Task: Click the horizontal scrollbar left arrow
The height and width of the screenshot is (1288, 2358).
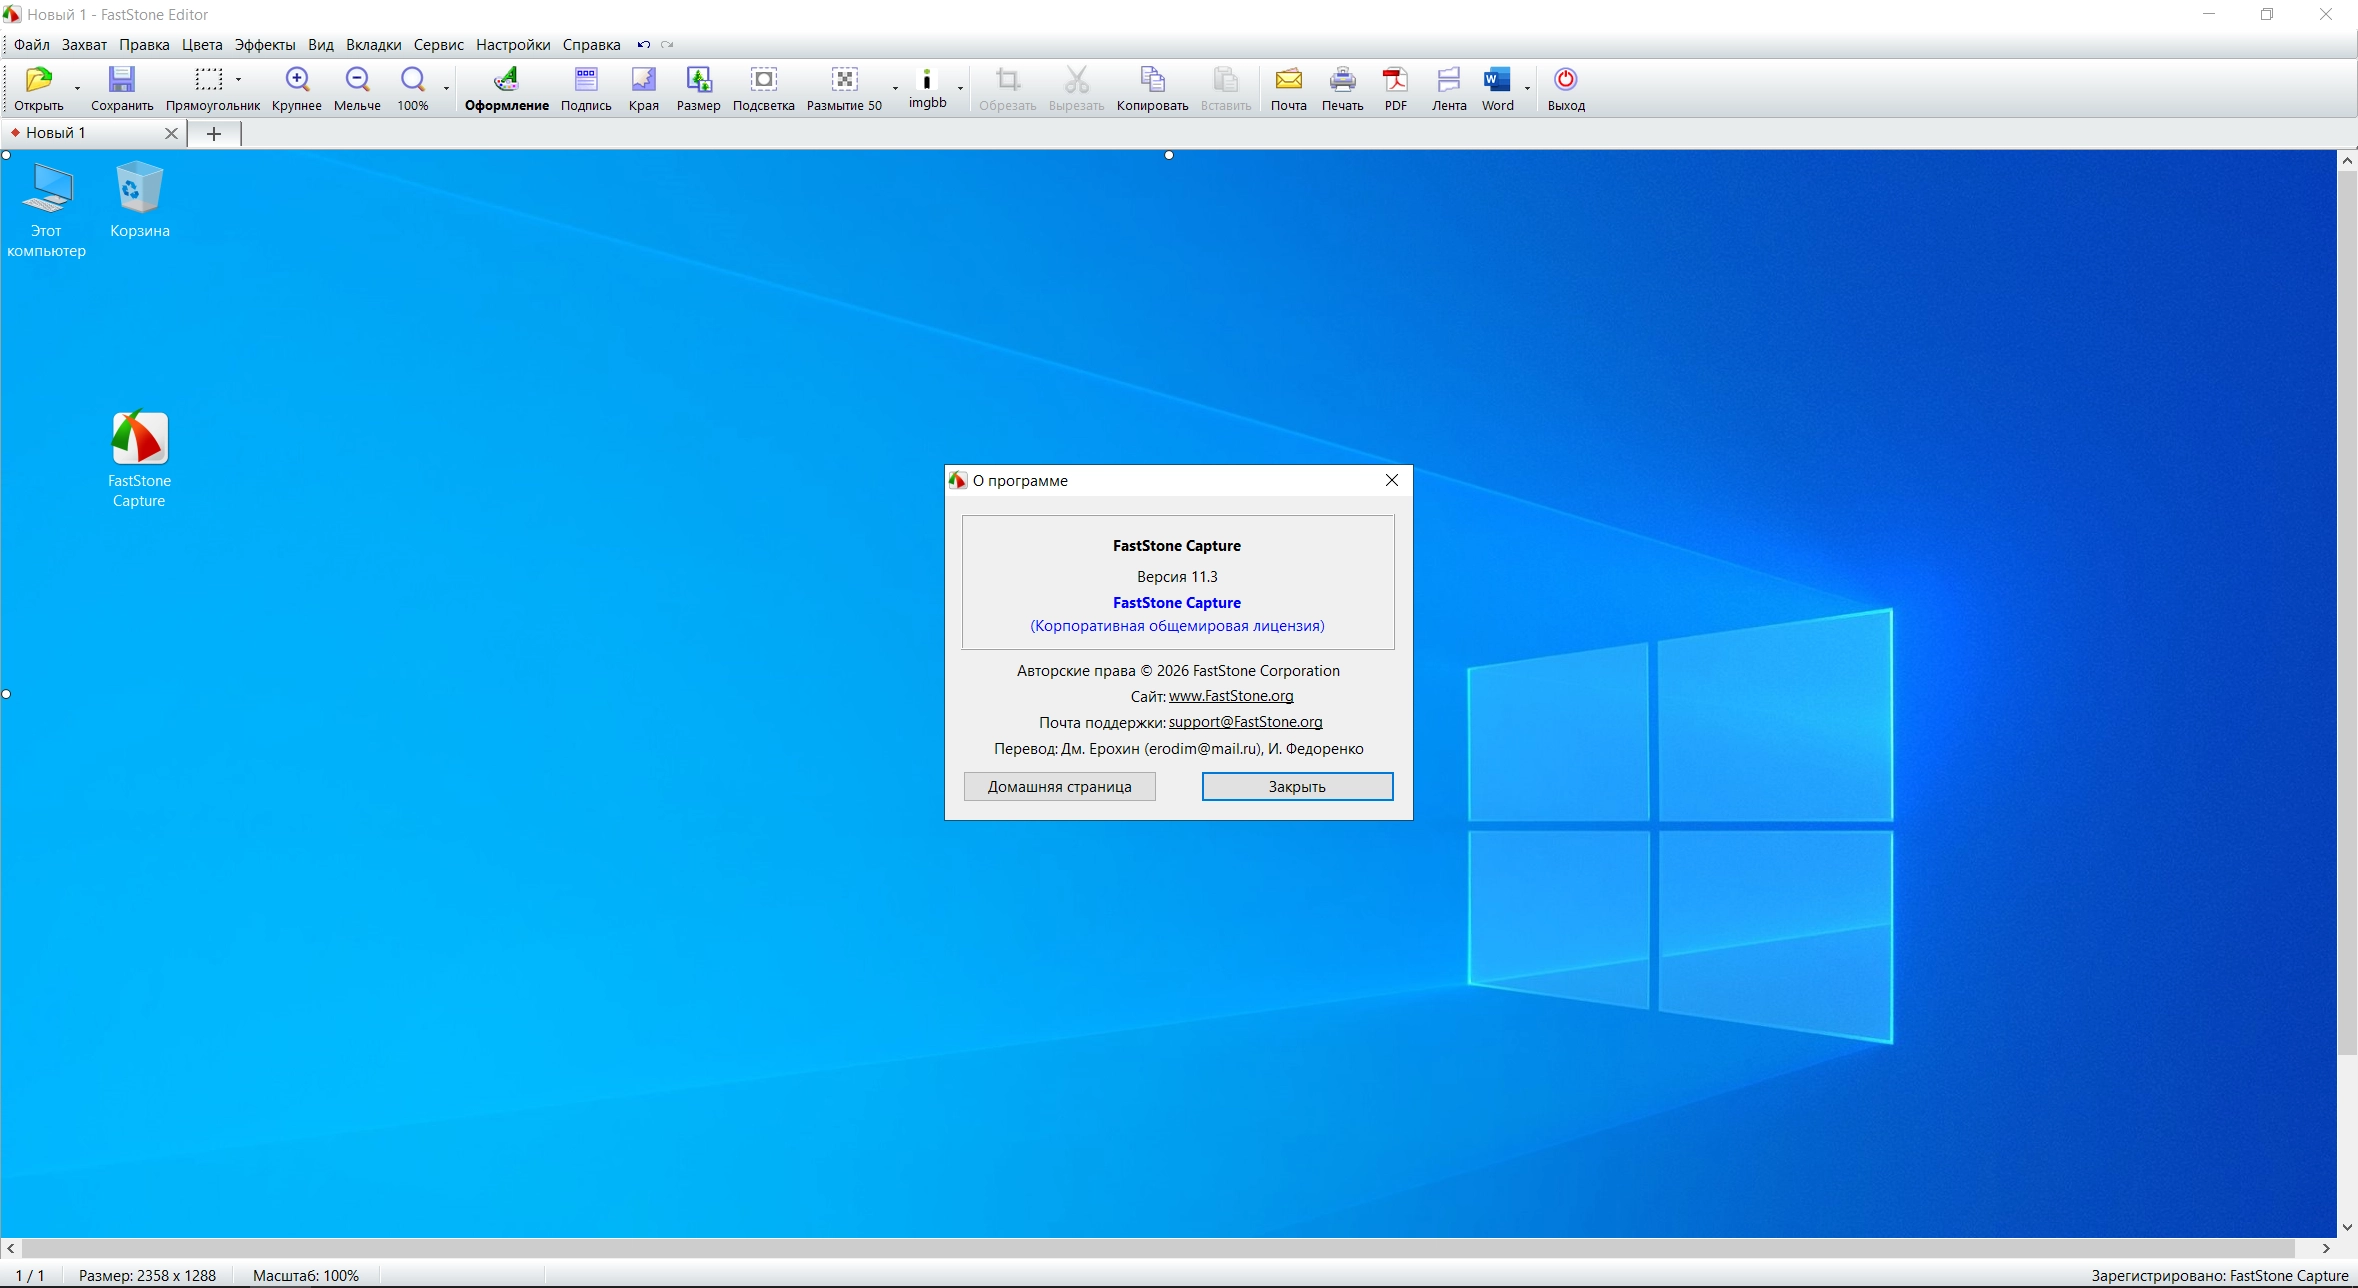Action: pyautogui.click(x=11, y=1248)
